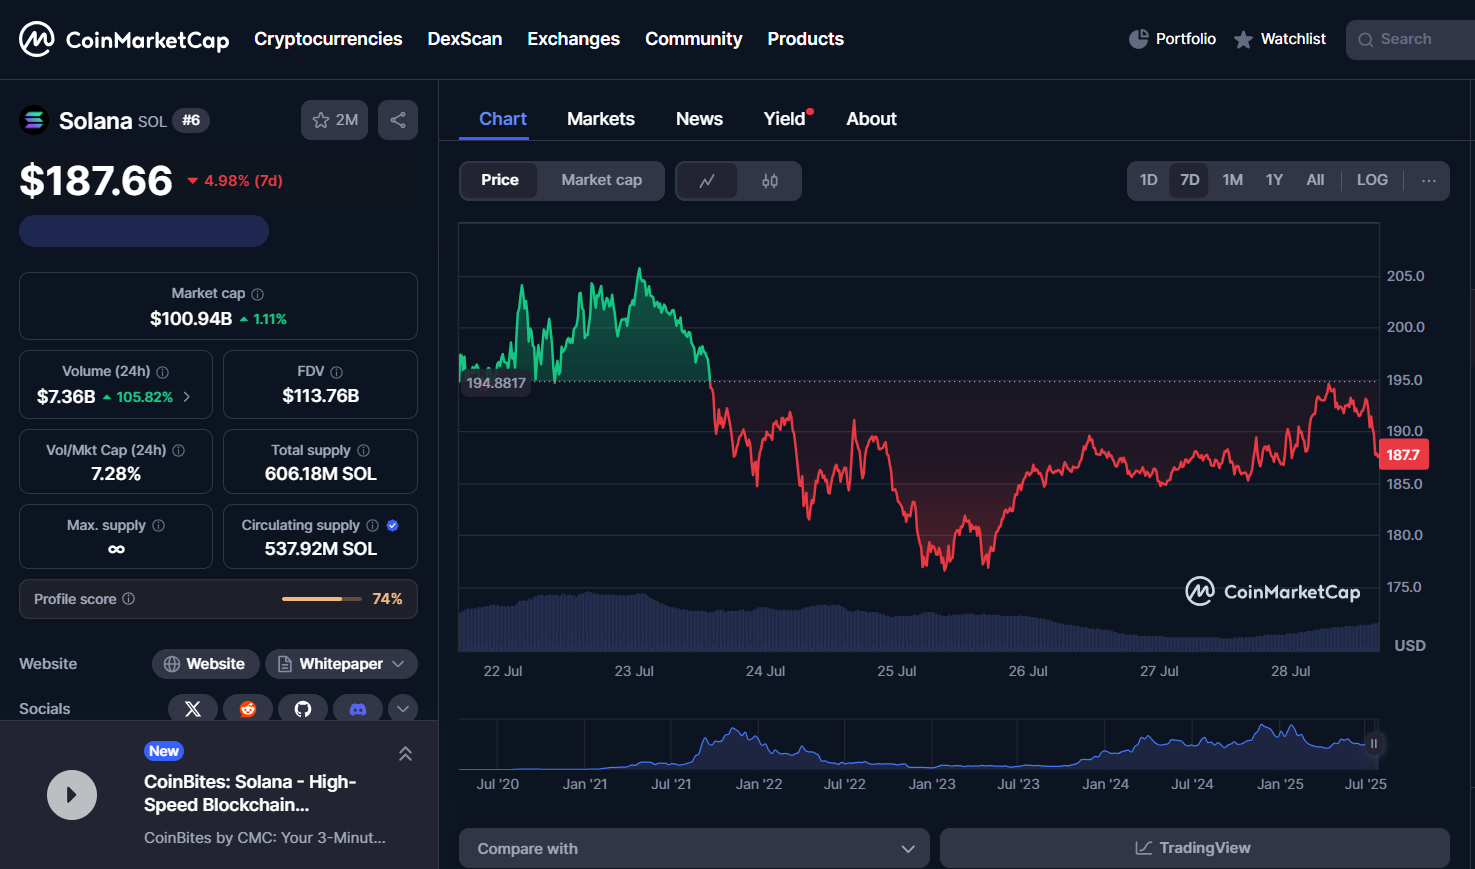Play the CoinBites Solana audio
This screenshot has height=869, width=1475.
[x=72, y=795]
